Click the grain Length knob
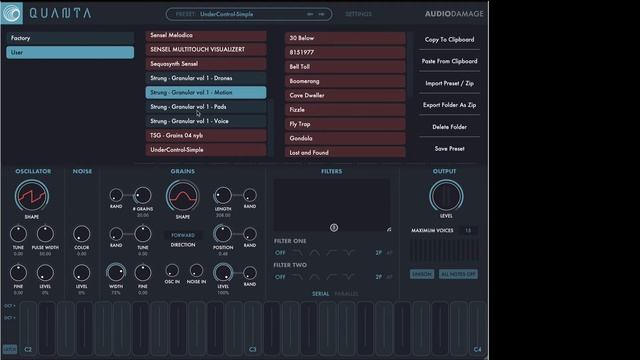 click(223, 196)
